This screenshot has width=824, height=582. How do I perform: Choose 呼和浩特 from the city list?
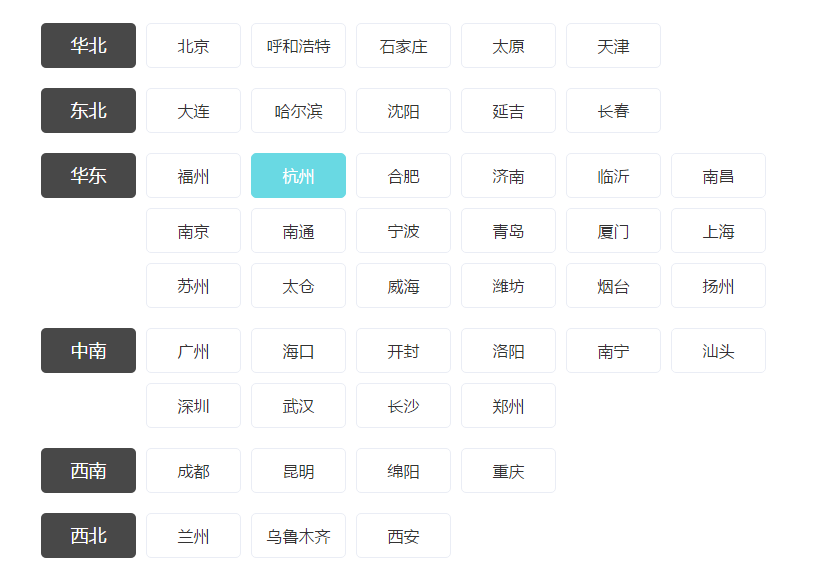298,46
